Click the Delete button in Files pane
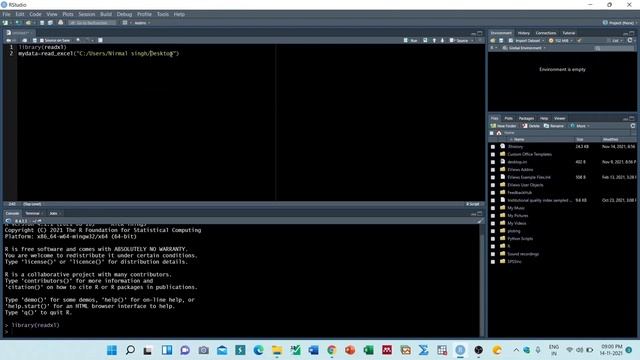Viewport: 640px width, 360px height. pyautogui.click(x=531, y=126)
